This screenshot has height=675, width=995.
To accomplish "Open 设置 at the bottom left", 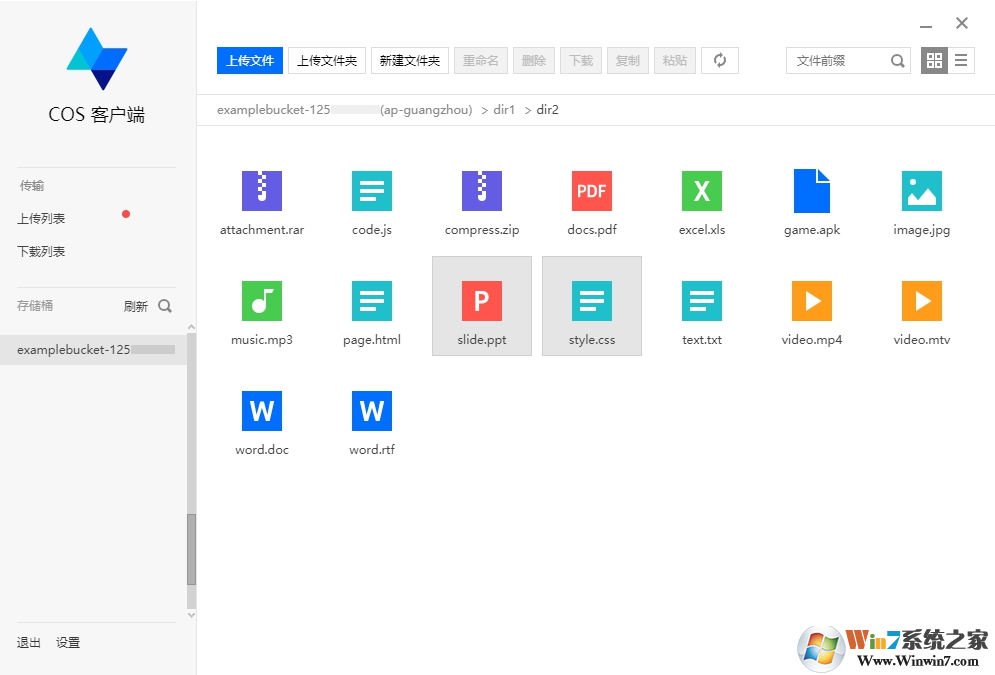I will (x=68, y=642).
